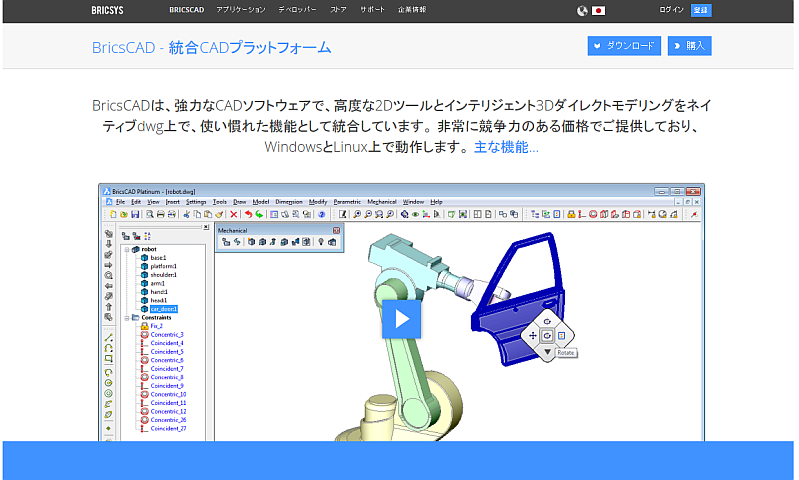The height and width of the screenshot is (480, 799).
Task: Click the Save floppy disk icon
Action: point(135,215)
